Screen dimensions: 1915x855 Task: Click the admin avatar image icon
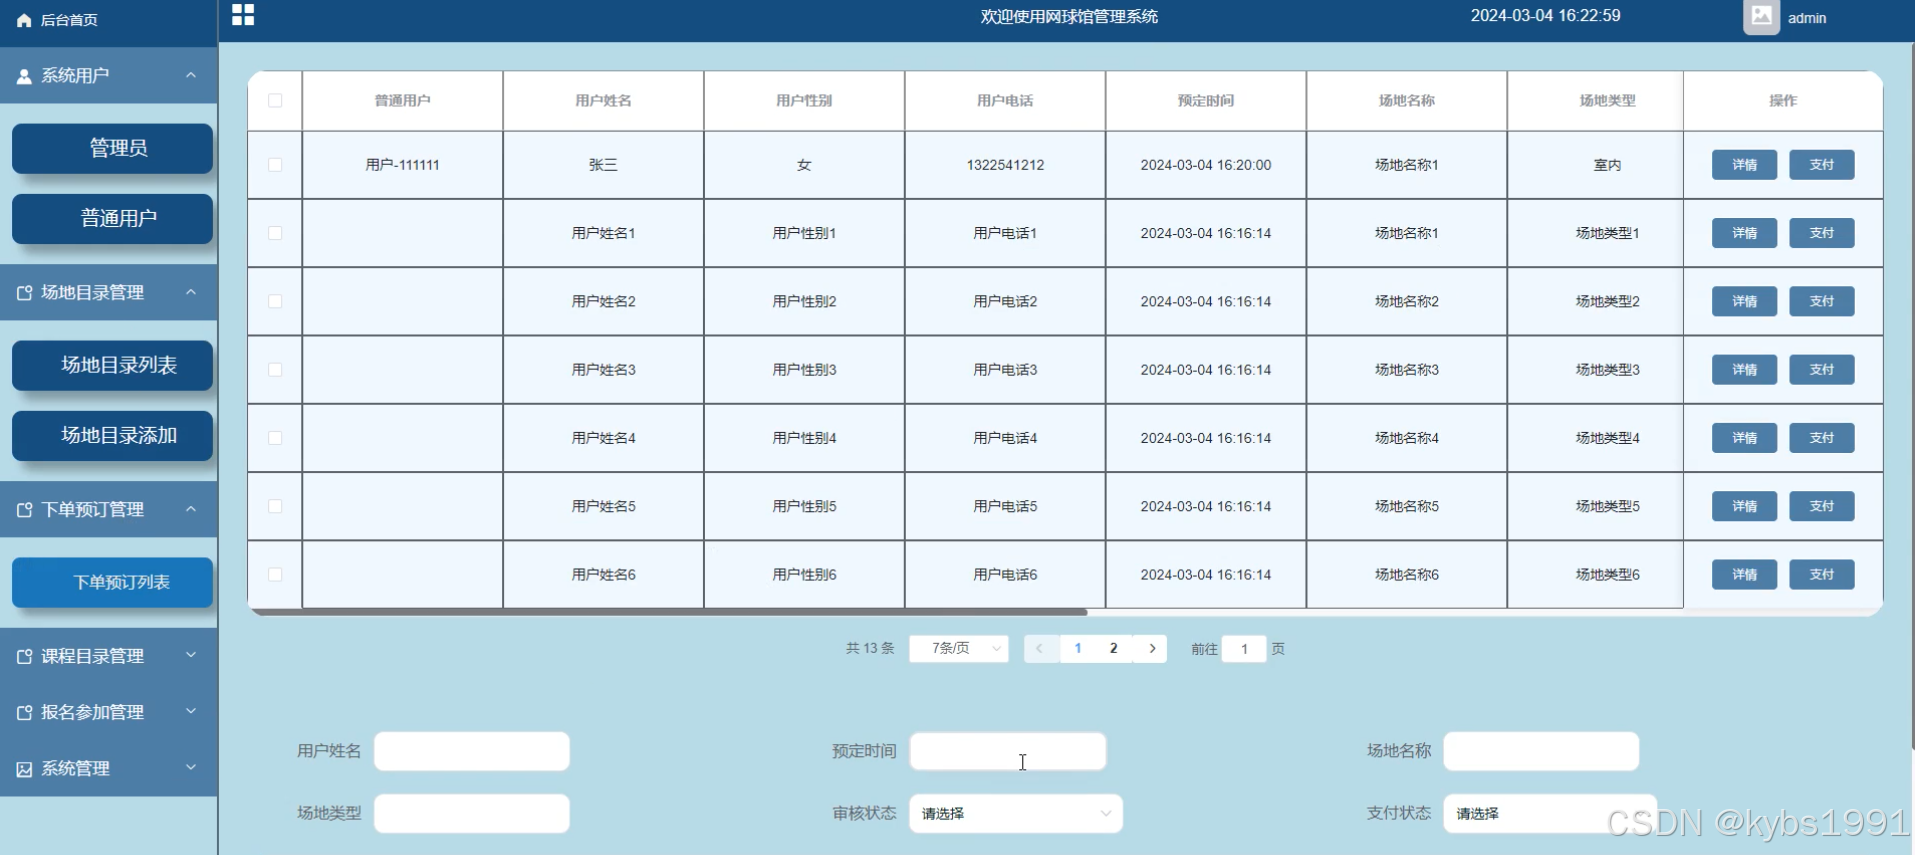(x=1761, y=17)
